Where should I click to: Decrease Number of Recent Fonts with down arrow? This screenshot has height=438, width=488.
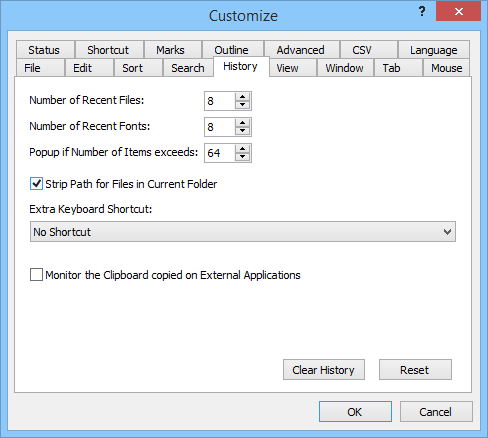(242, 131)
